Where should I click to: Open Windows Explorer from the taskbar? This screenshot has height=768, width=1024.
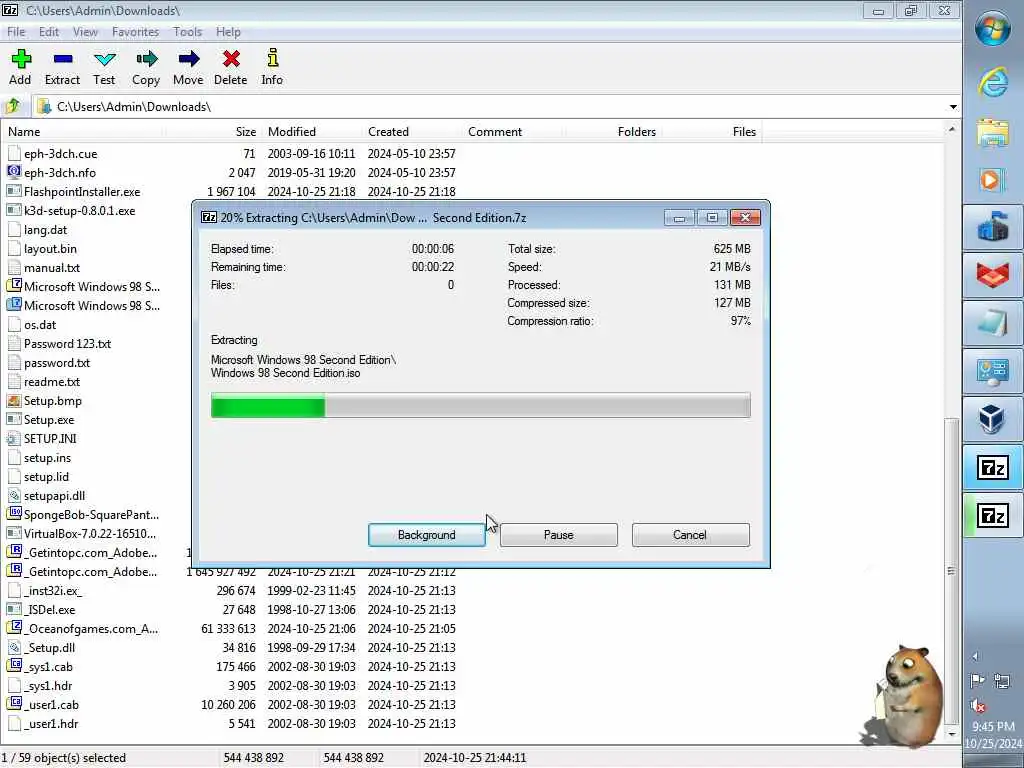point(993,133)
